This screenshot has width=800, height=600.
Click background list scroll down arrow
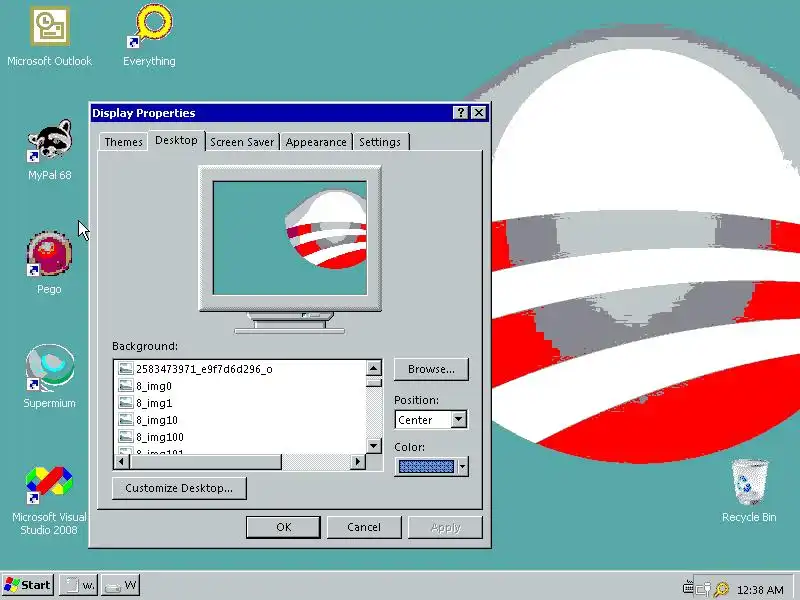(x=374, y=445)
